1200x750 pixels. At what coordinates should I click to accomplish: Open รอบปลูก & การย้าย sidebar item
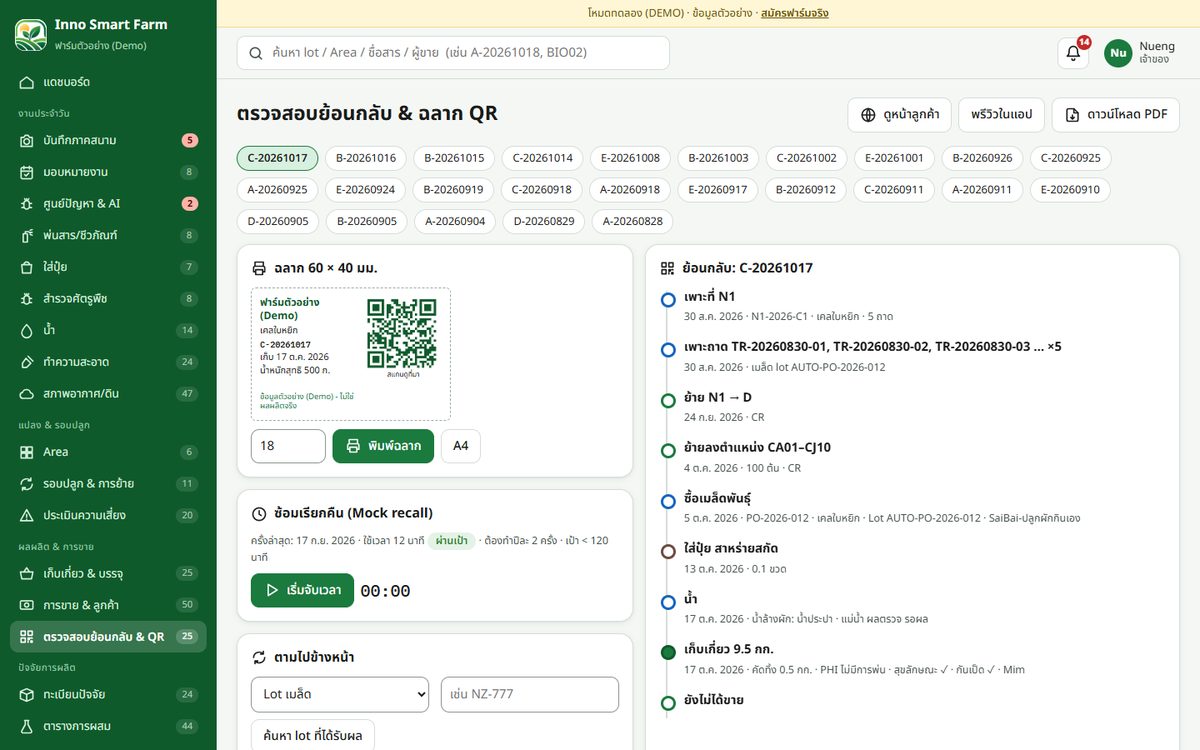click(x=108, y=484)
